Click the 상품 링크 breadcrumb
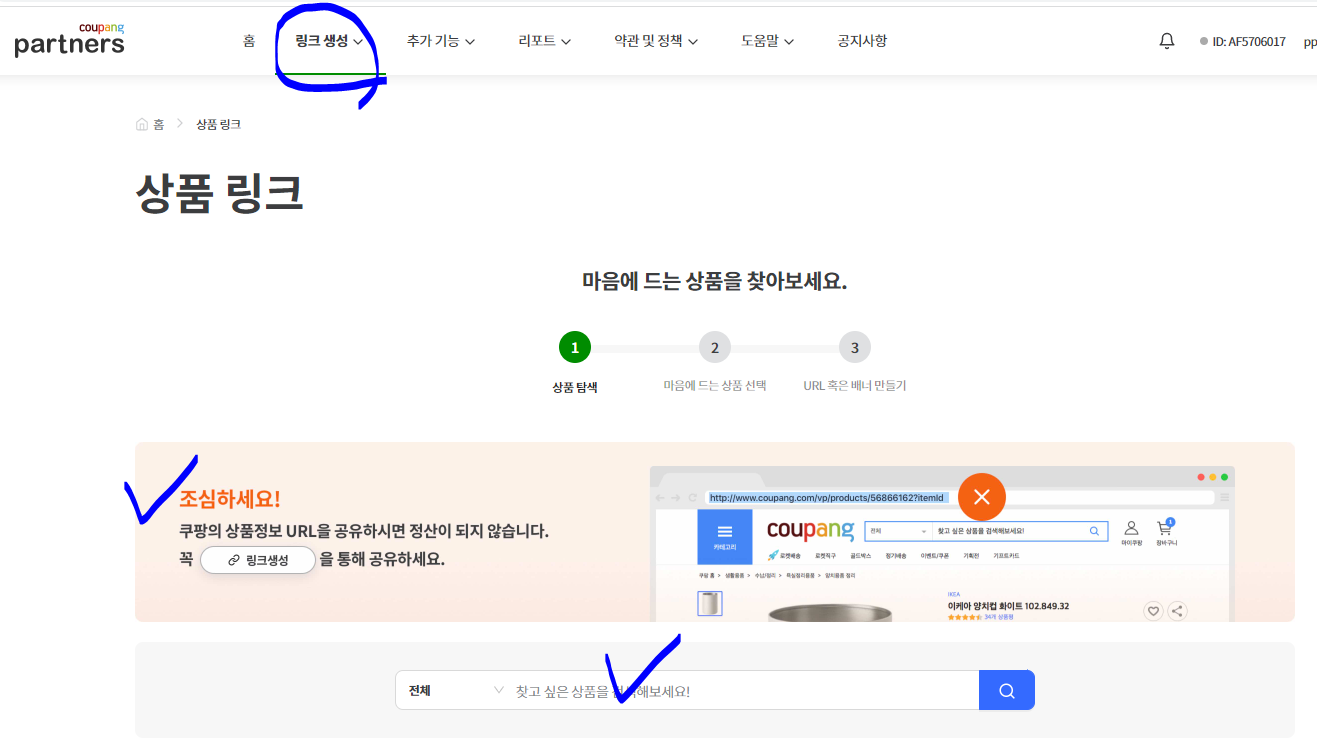Image resolution: width=1317 pixels, height=752 pixels. tap(218, 124)
